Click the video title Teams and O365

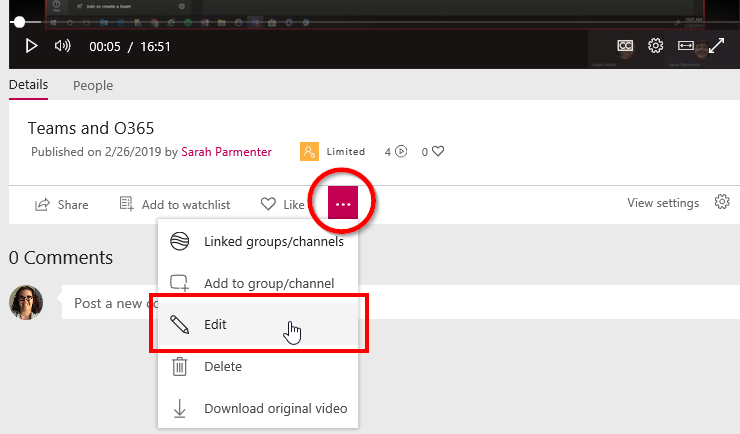[x=91, y=128]
